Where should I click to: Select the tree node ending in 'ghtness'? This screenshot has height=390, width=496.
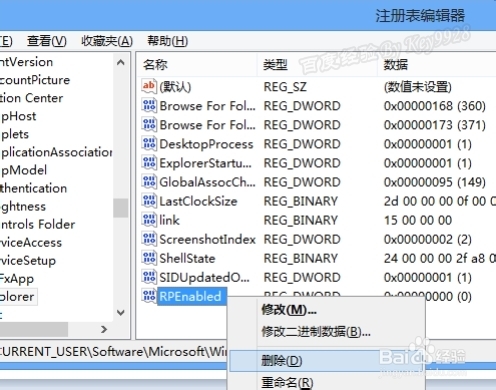click(23, 206)
